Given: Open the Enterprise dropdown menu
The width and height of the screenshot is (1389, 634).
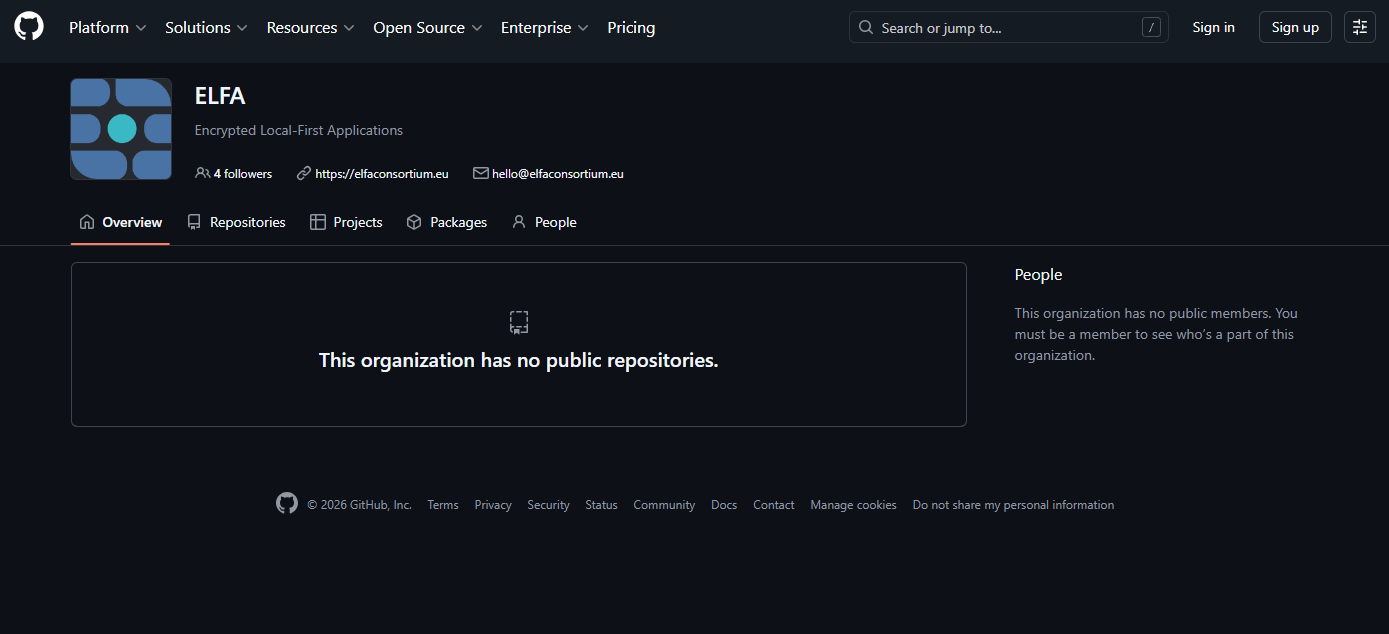Looking at the screenshot, I should point(544,28).
